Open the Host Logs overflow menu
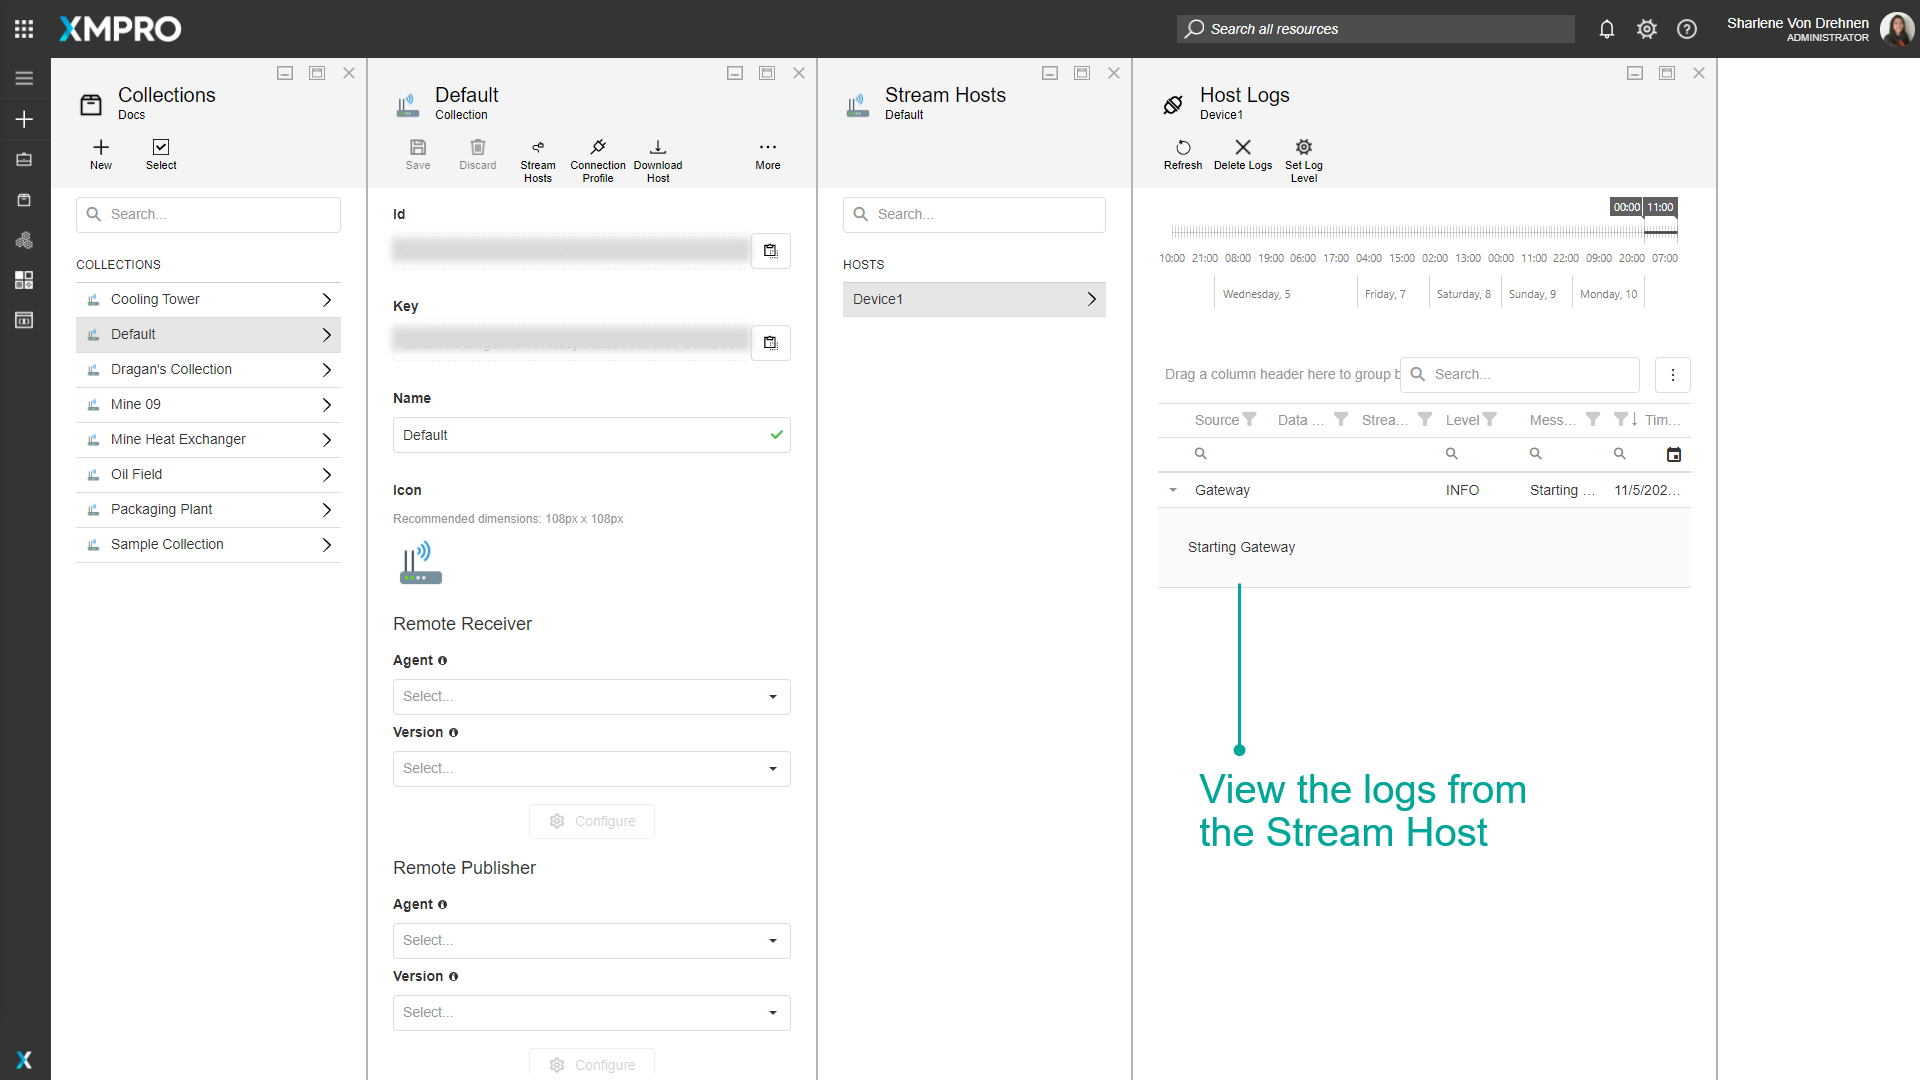This screenshot has height=1080, width=1920. tap(1672, 375)
